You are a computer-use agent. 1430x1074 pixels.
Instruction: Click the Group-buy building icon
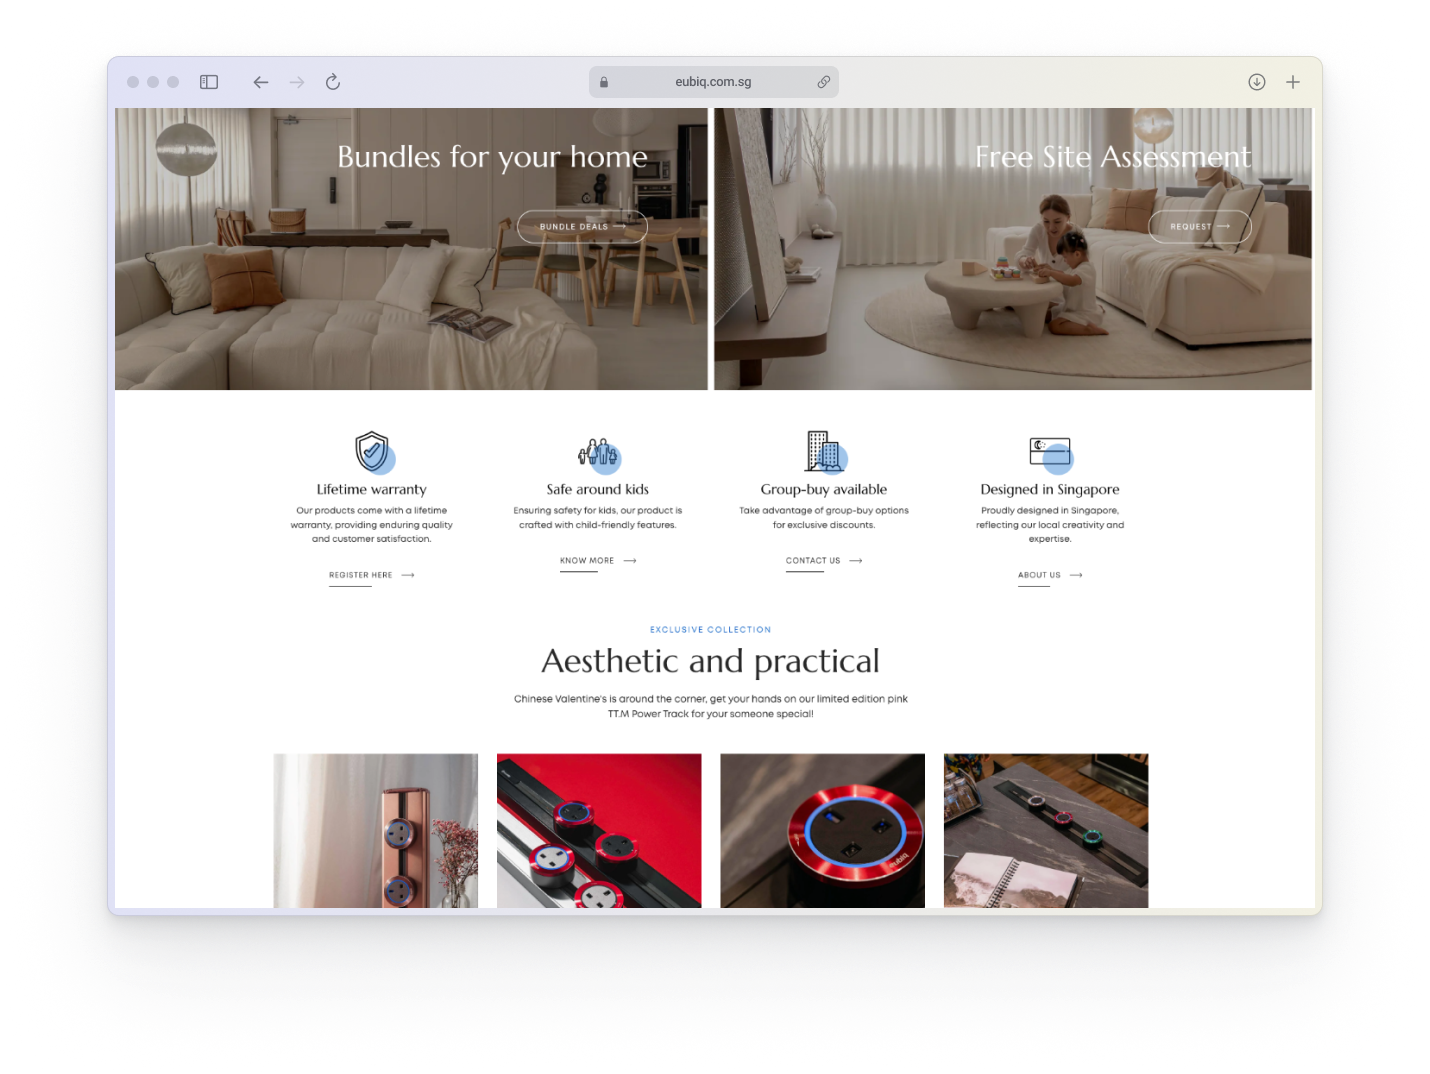click(824, 452)
